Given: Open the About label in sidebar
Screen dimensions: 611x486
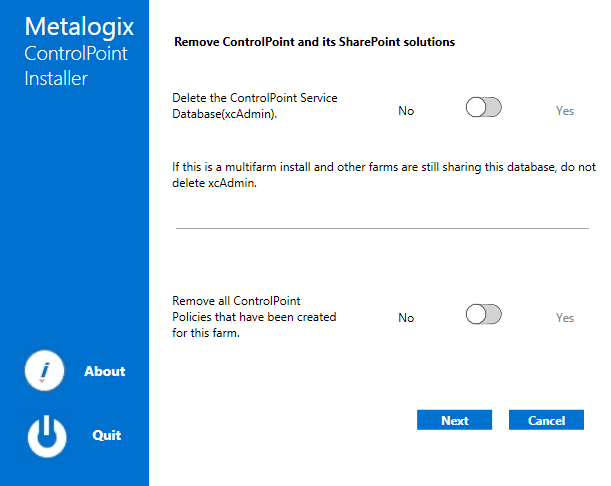Looking at the screenshot, I should 104,372.
